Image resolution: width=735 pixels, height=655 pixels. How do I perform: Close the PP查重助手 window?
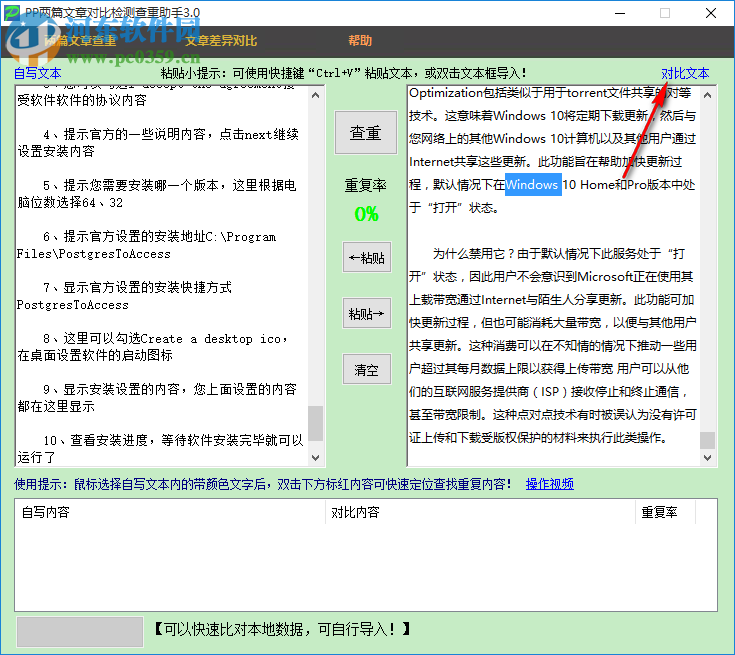click(x=711, y=13)
